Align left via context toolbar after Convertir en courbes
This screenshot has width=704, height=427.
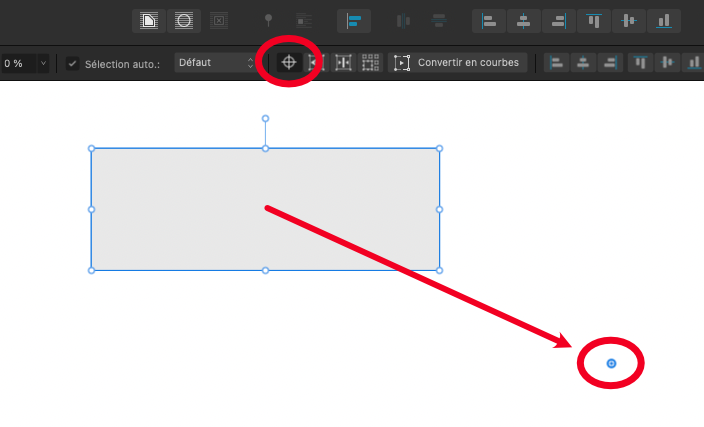pyautogui.click(x=556, y=62)
